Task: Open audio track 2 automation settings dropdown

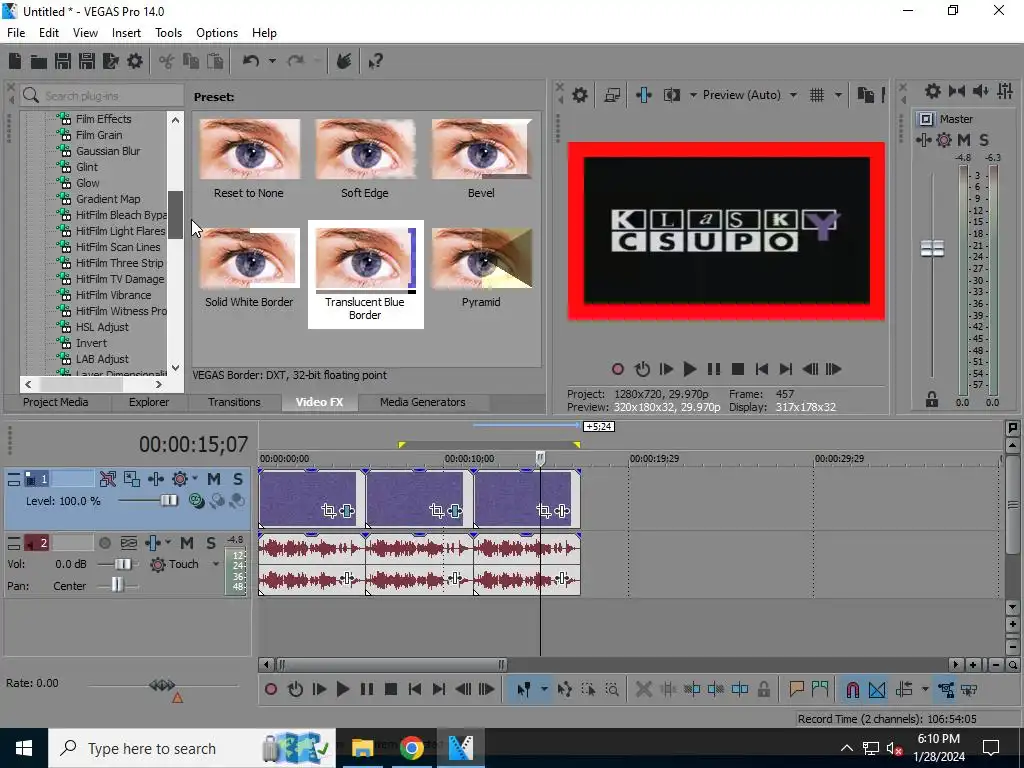Action: pyautogui.click(x=168, y=543)
